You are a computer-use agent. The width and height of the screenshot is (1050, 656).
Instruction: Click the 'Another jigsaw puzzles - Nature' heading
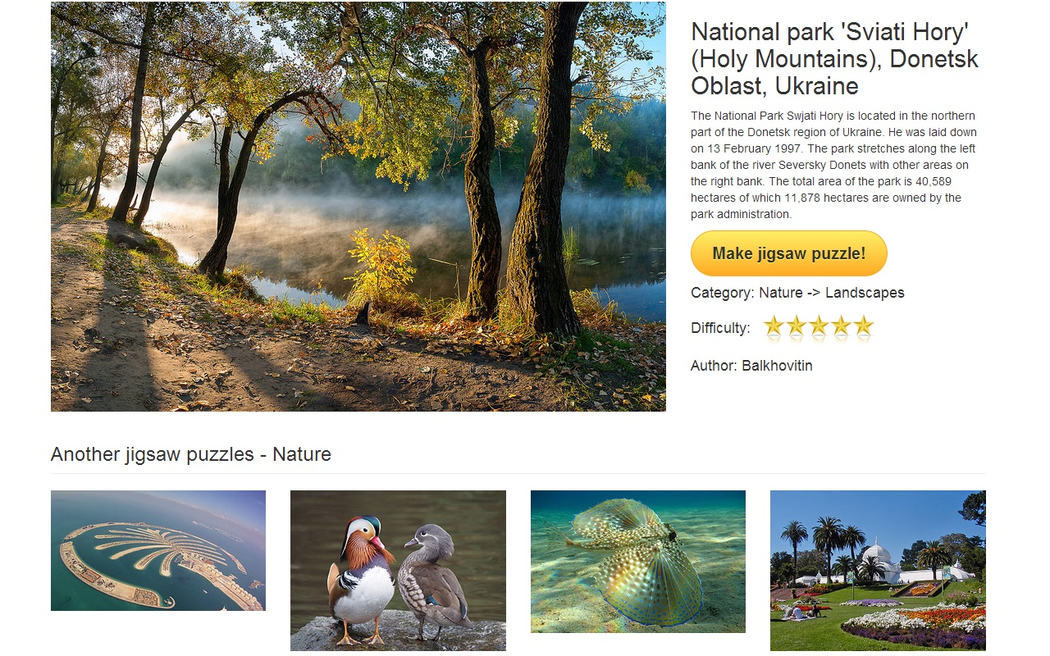point(191,454)
